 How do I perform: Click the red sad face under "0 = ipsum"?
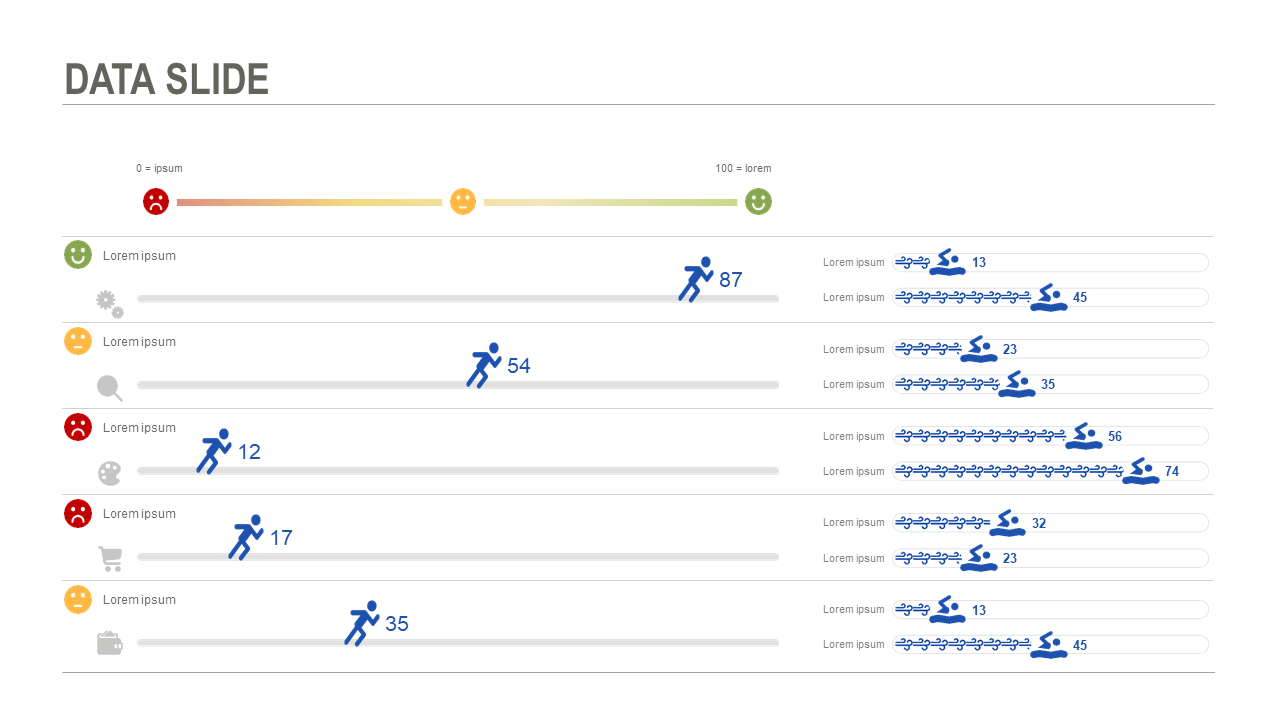coord(156,202)
